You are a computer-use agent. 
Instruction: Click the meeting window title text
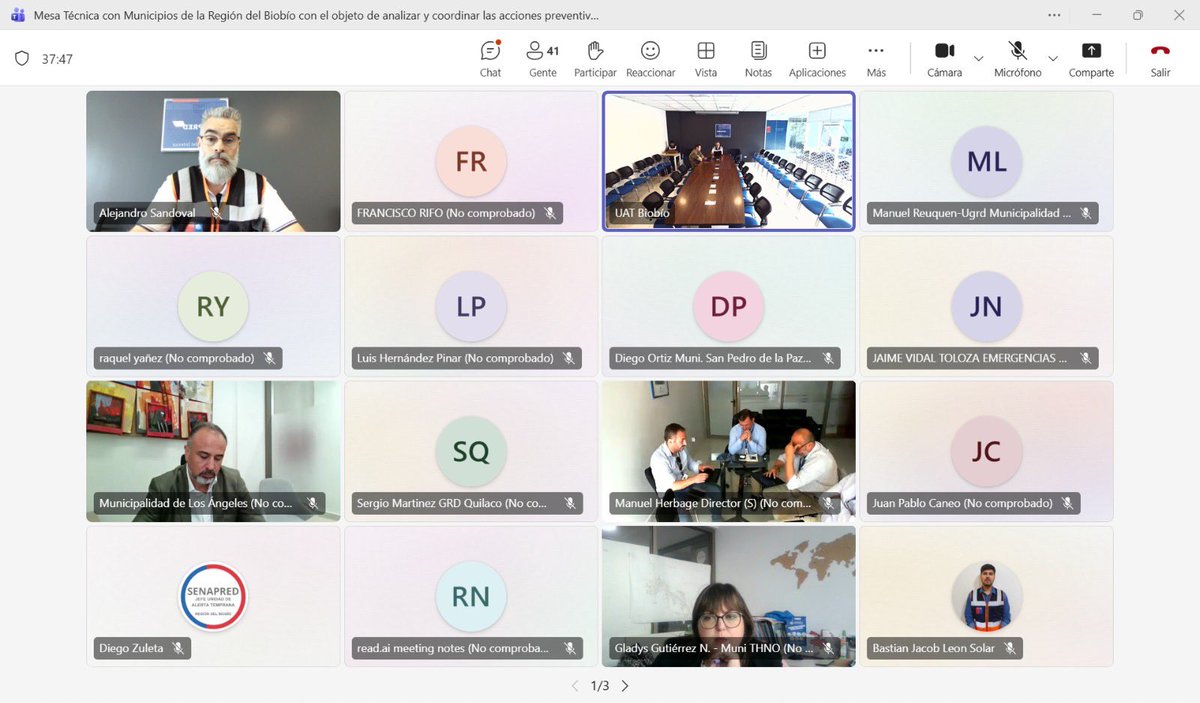[316, 15]
